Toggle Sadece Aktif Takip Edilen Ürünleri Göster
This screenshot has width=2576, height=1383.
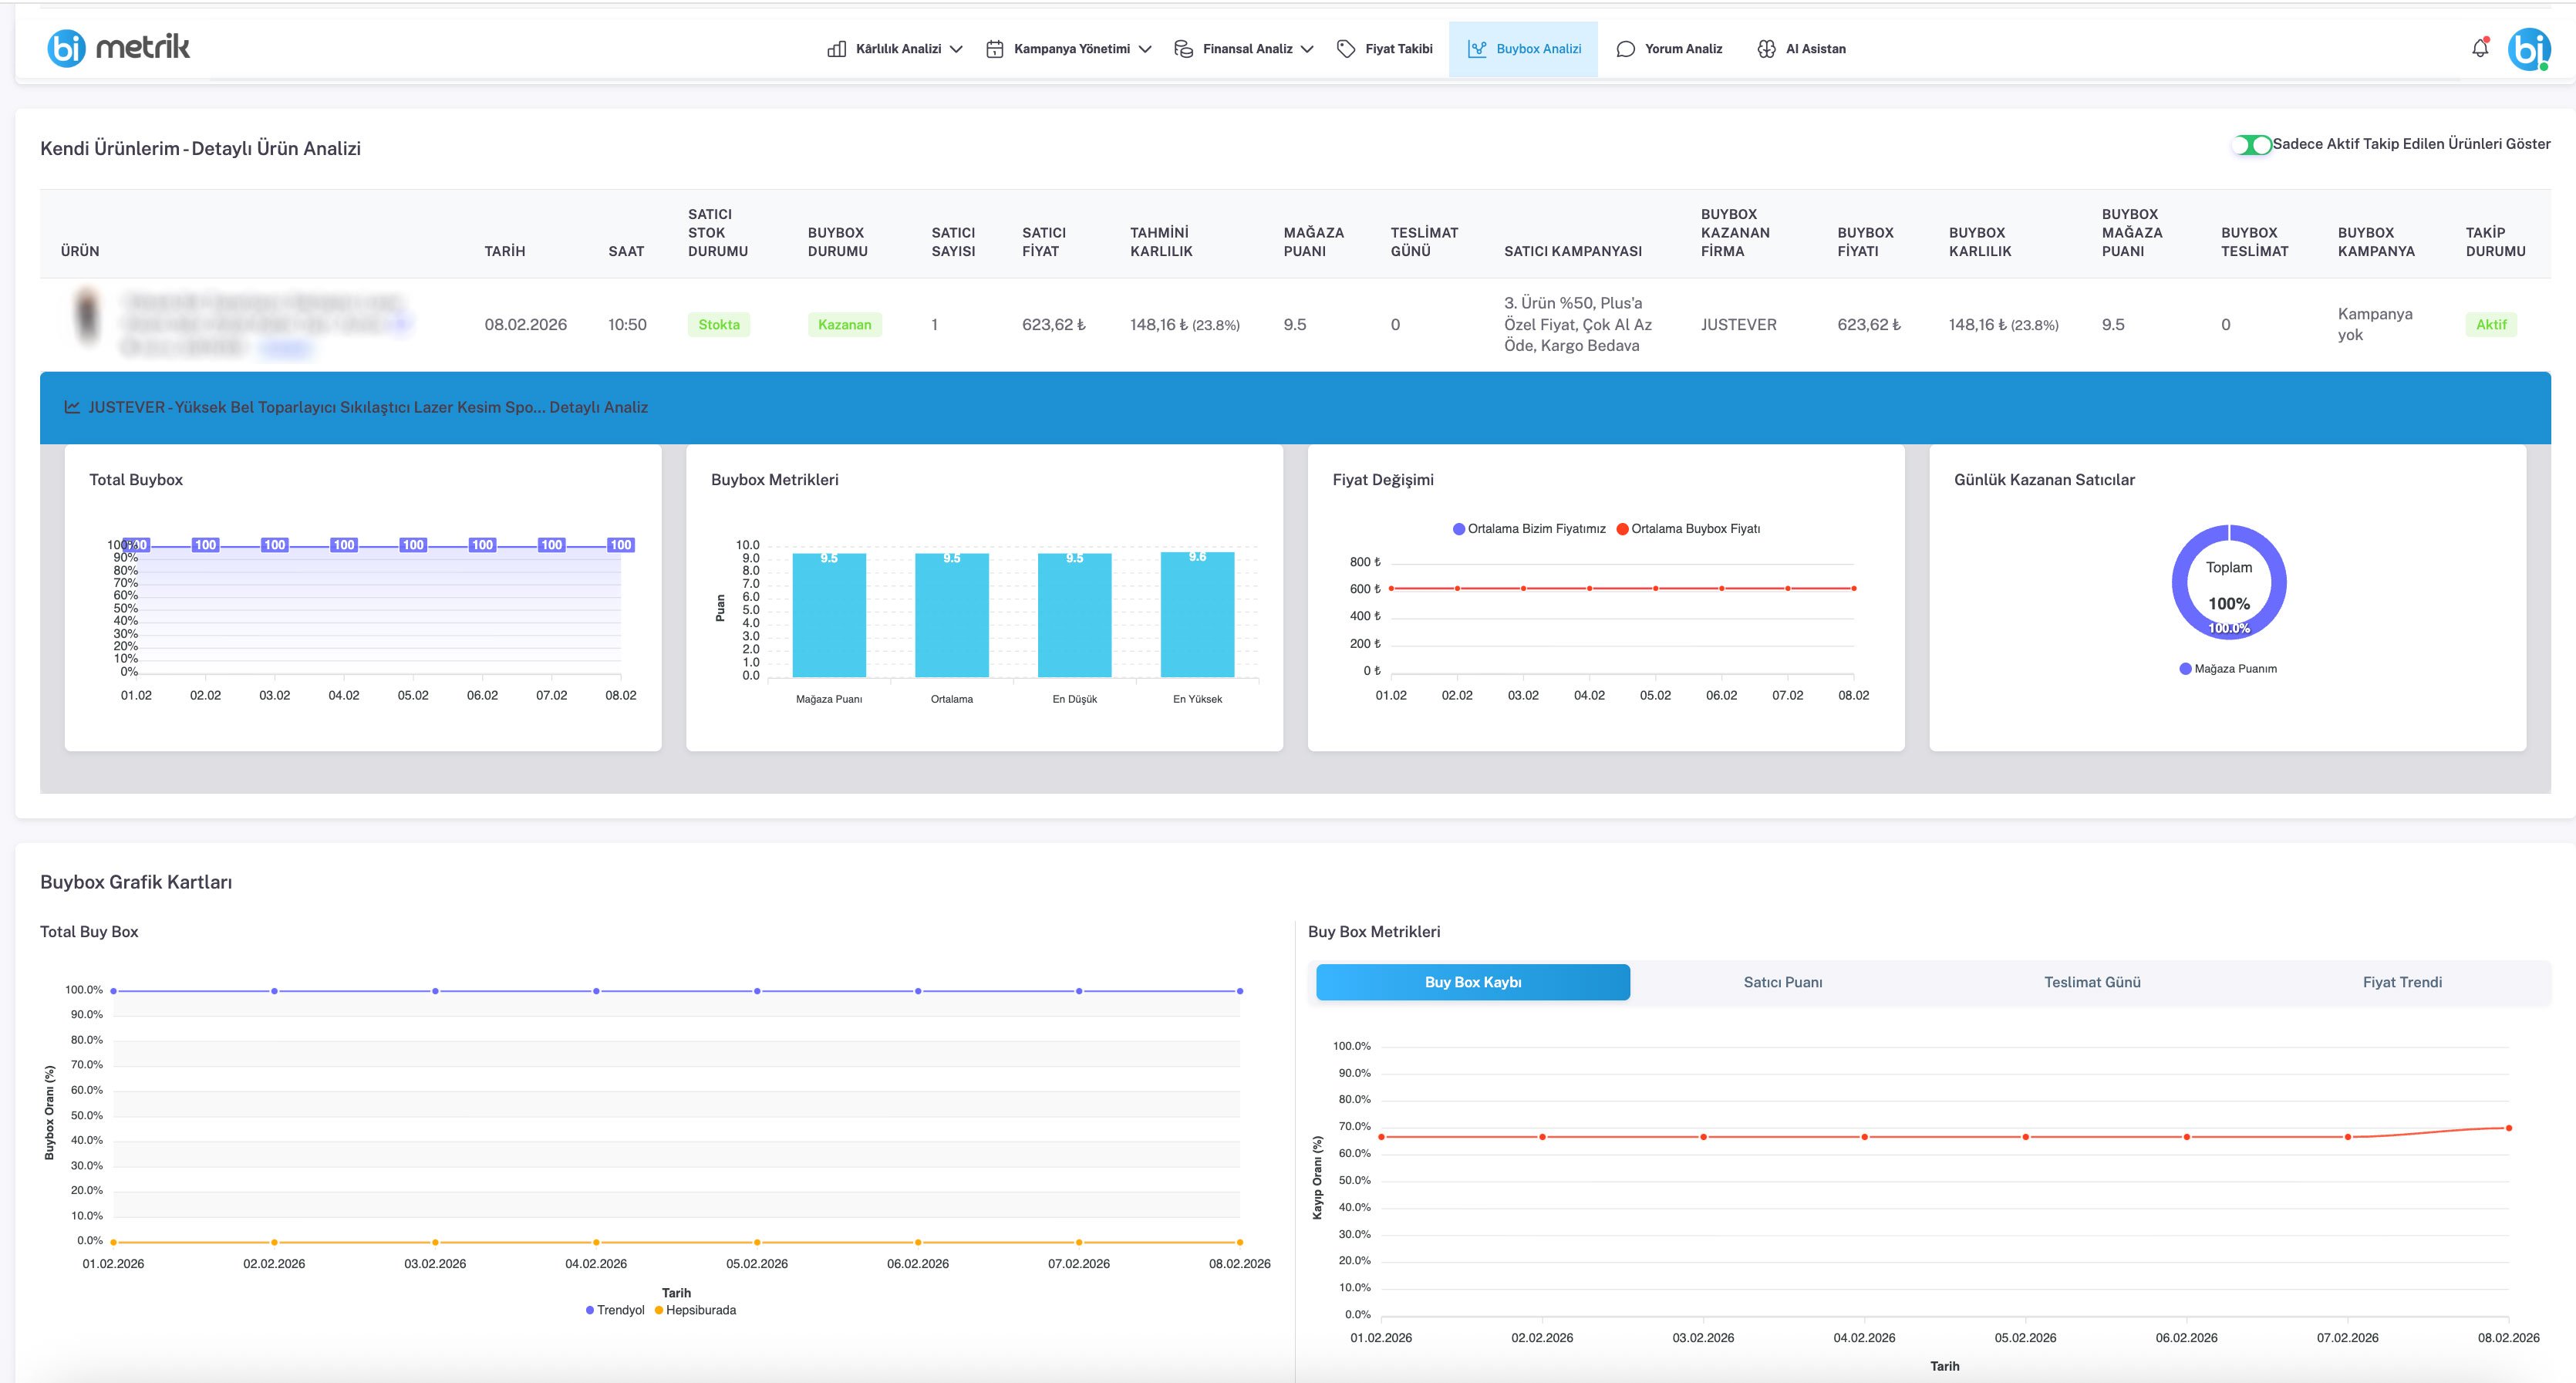click(x=2251, y=145)
